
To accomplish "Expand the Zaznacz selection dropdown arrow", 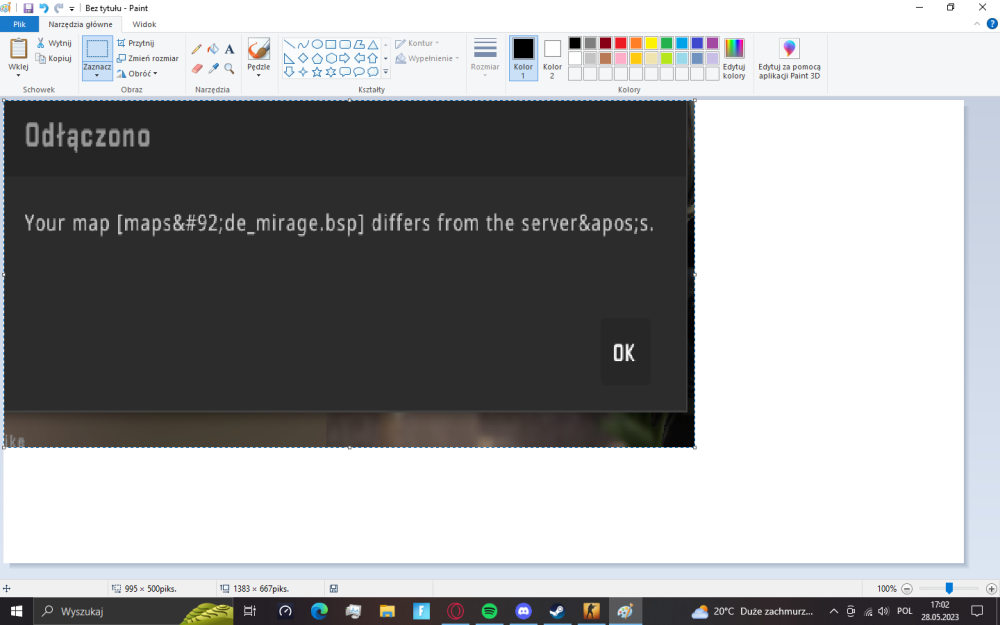I will pyautogui.click(x=97, y=75).
